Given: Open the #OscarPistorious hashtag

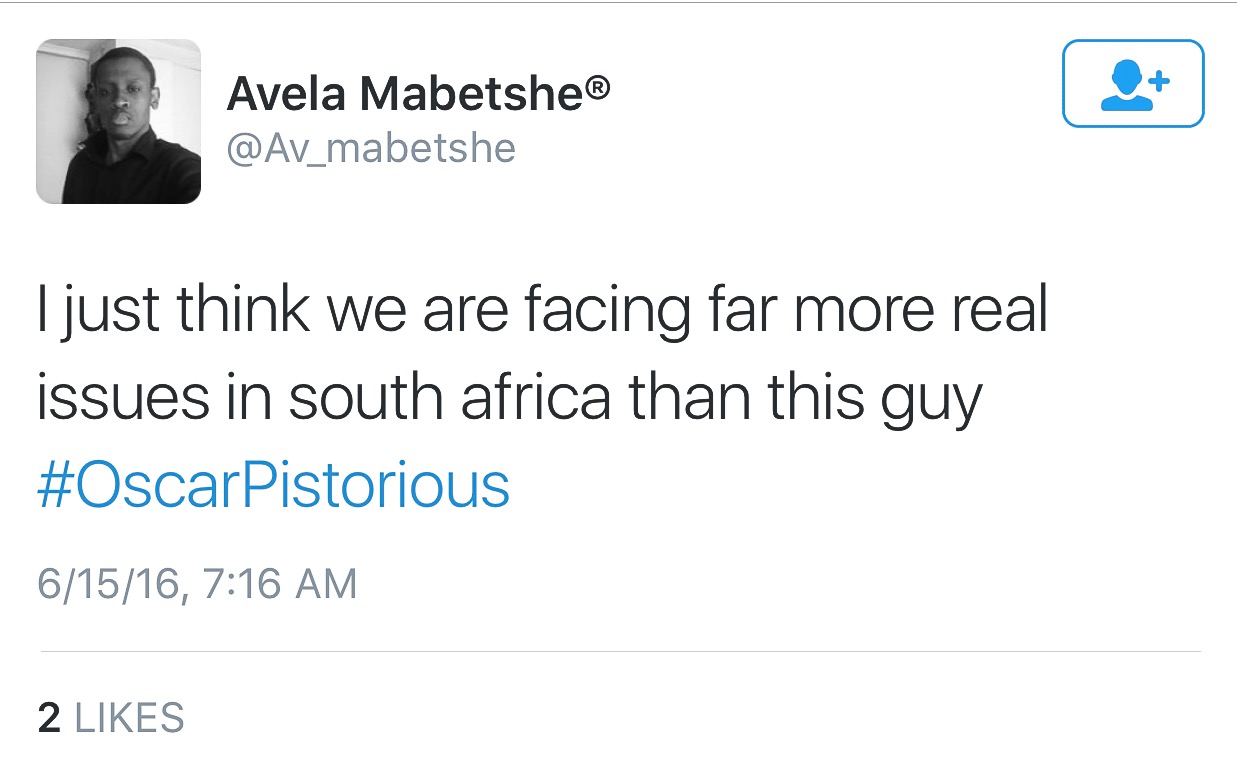Looking at the screenshot, I should (x=273, y=484).
